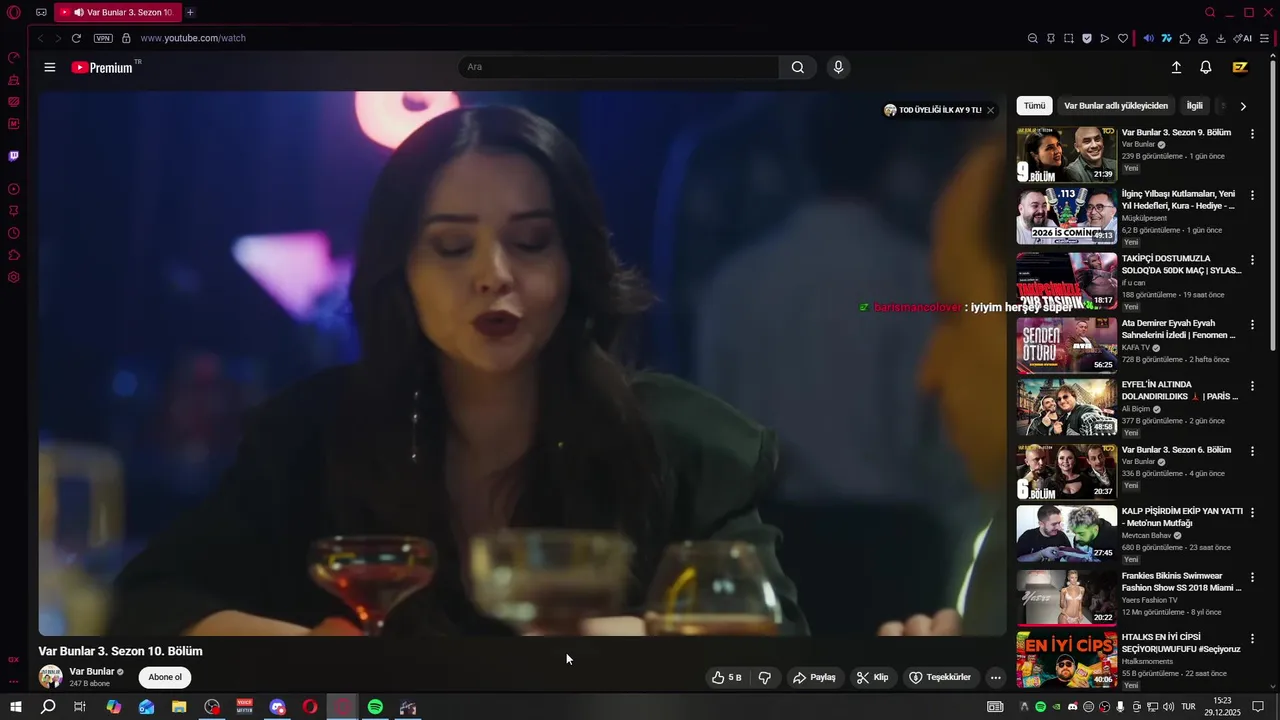
Task: Close the TOD üyeliği ad overlay
Action: pyautogui.click(x=990, y=110)
